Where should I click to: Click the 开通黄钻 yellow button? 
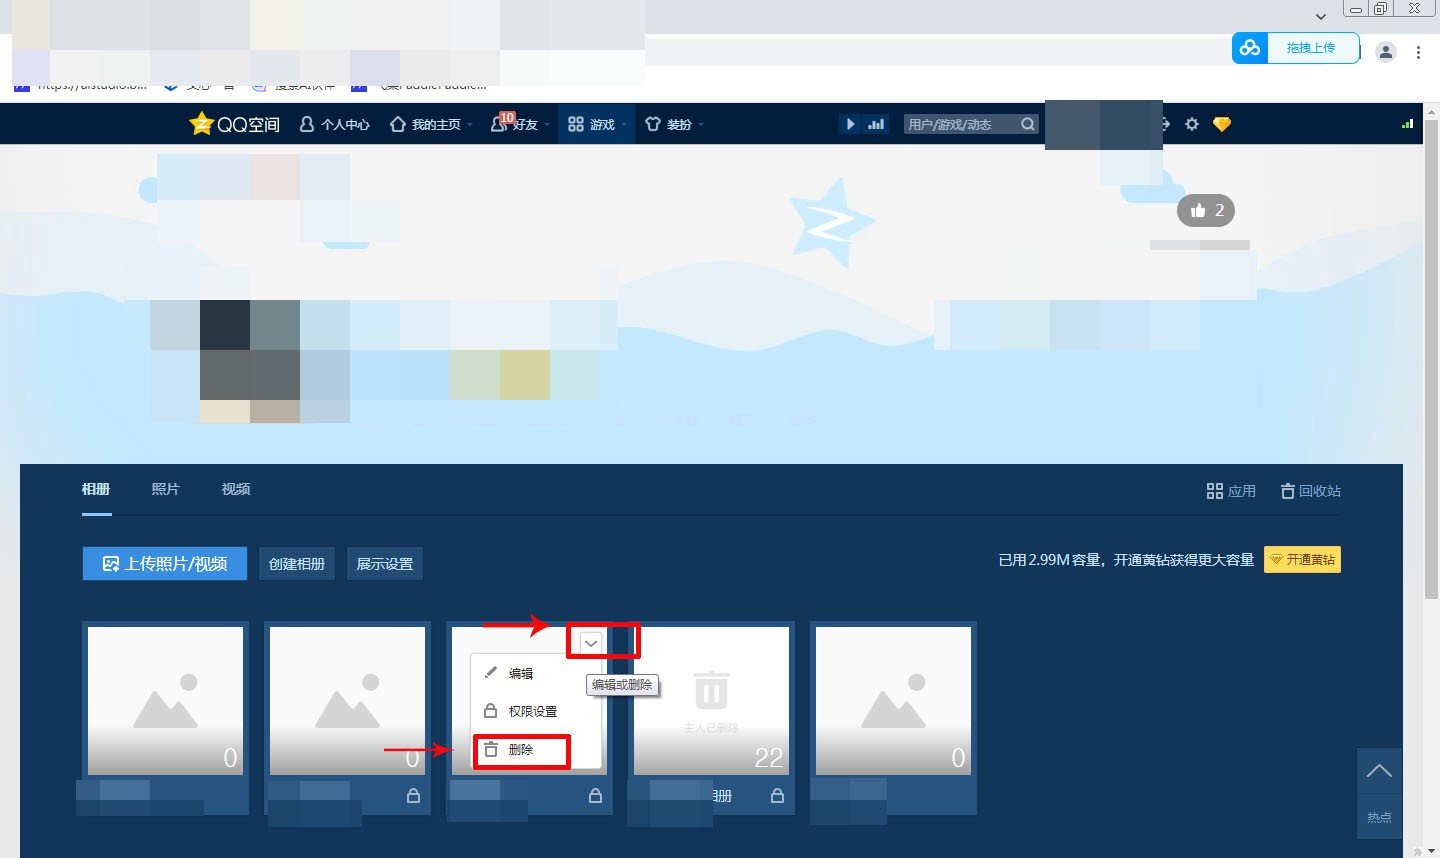tap(1302, 559)
